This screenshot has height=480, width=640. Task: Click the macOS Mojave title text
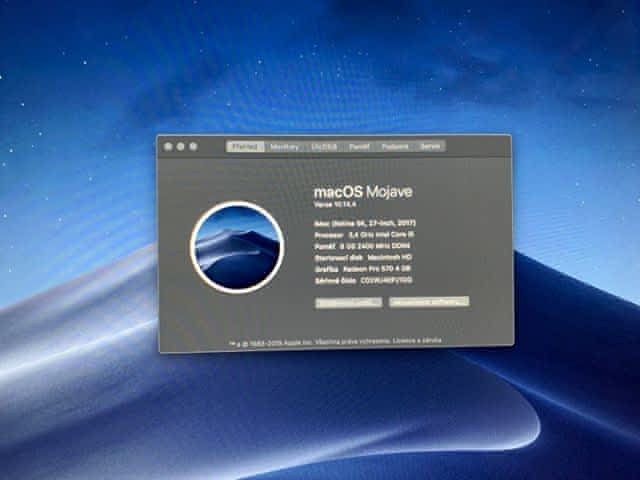[363, 192]
